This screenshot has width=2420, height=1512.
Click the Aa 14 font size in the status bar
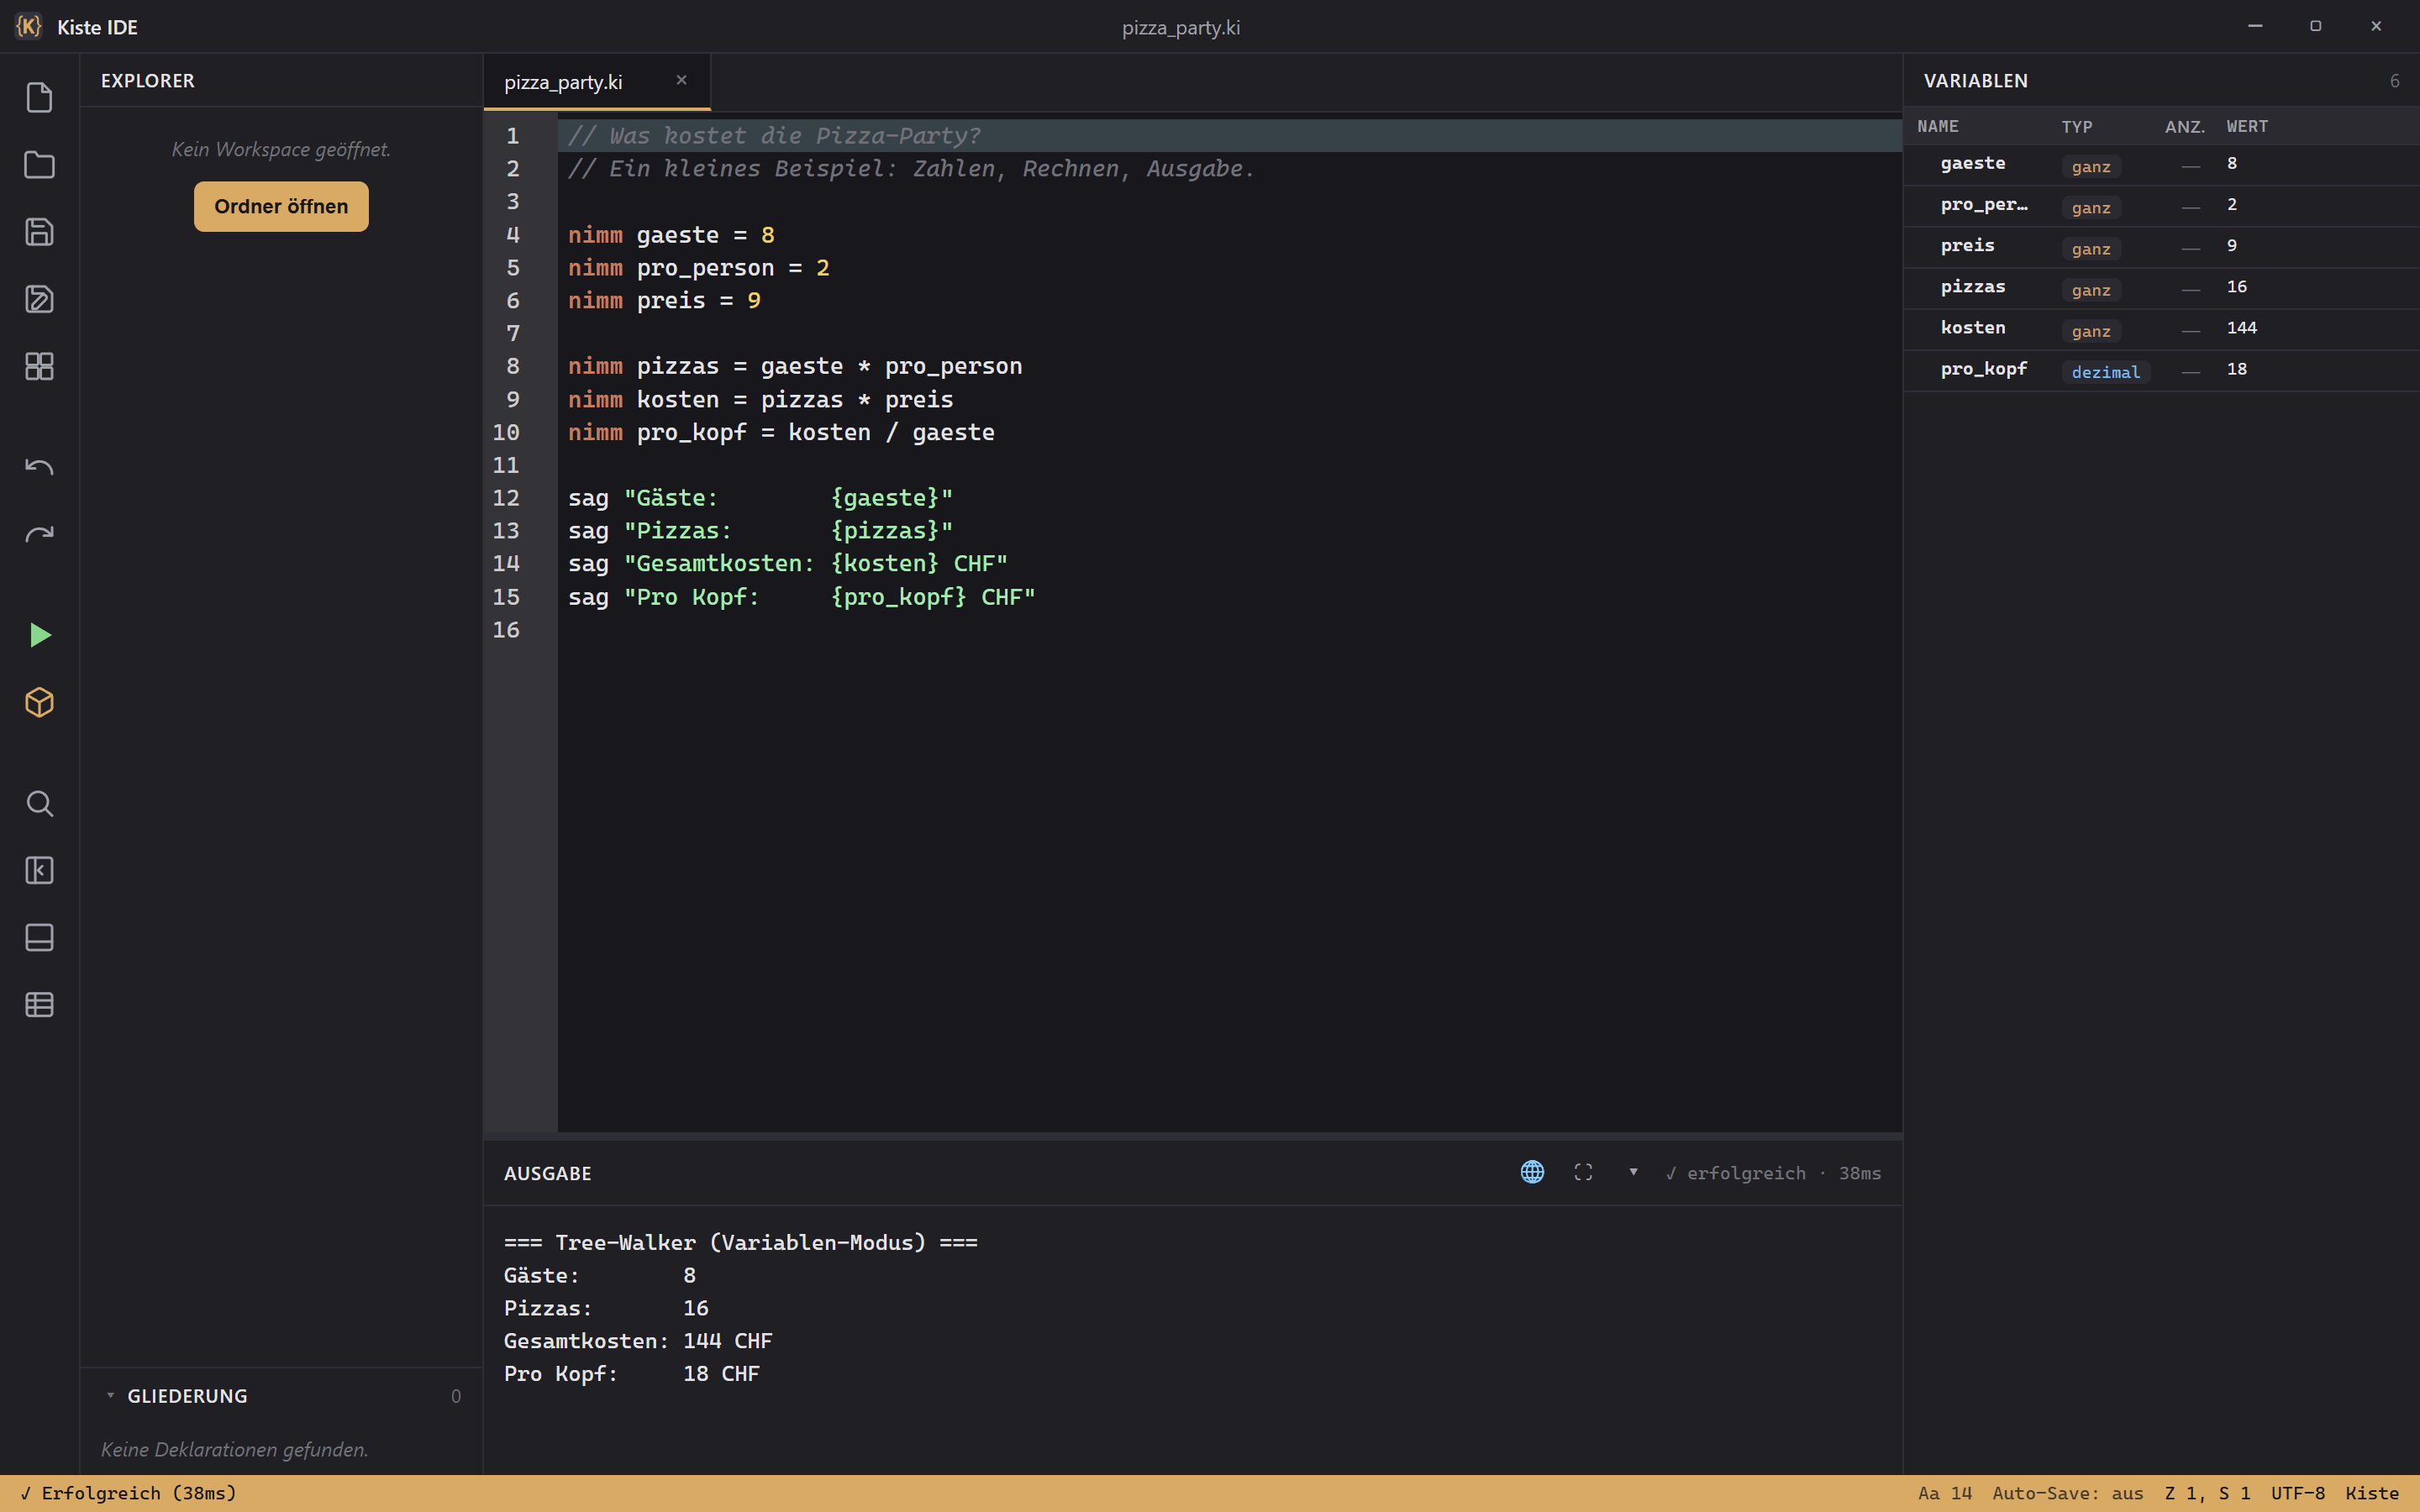pos(1944,1493)
